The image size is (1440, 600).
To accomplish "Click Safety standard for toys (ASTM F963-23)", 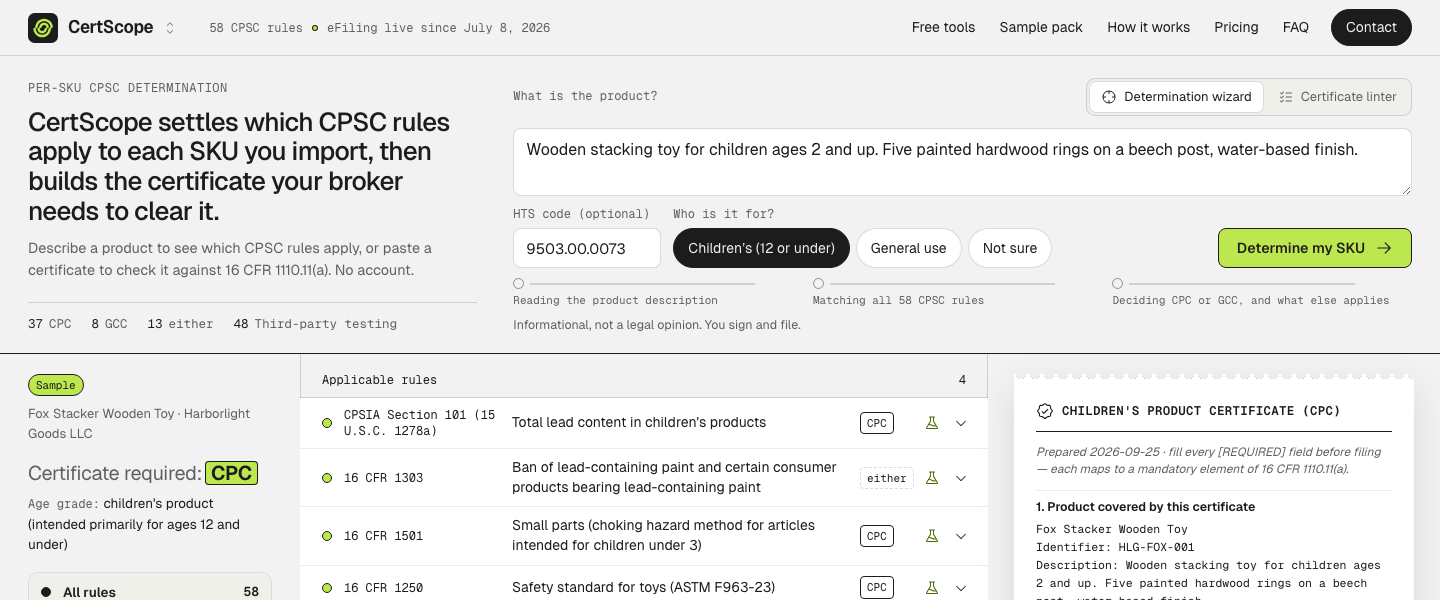I will pos(644,588).
